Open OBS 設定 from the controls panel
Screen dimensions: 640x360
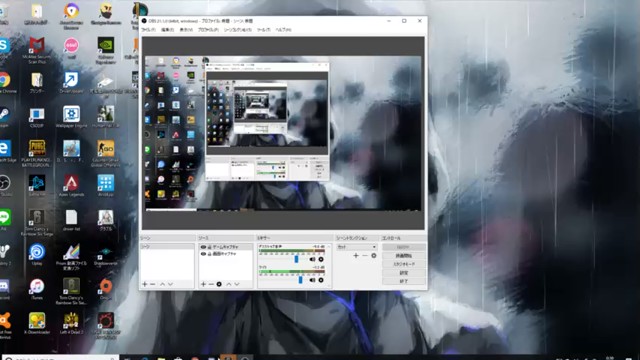click(404, 273)
